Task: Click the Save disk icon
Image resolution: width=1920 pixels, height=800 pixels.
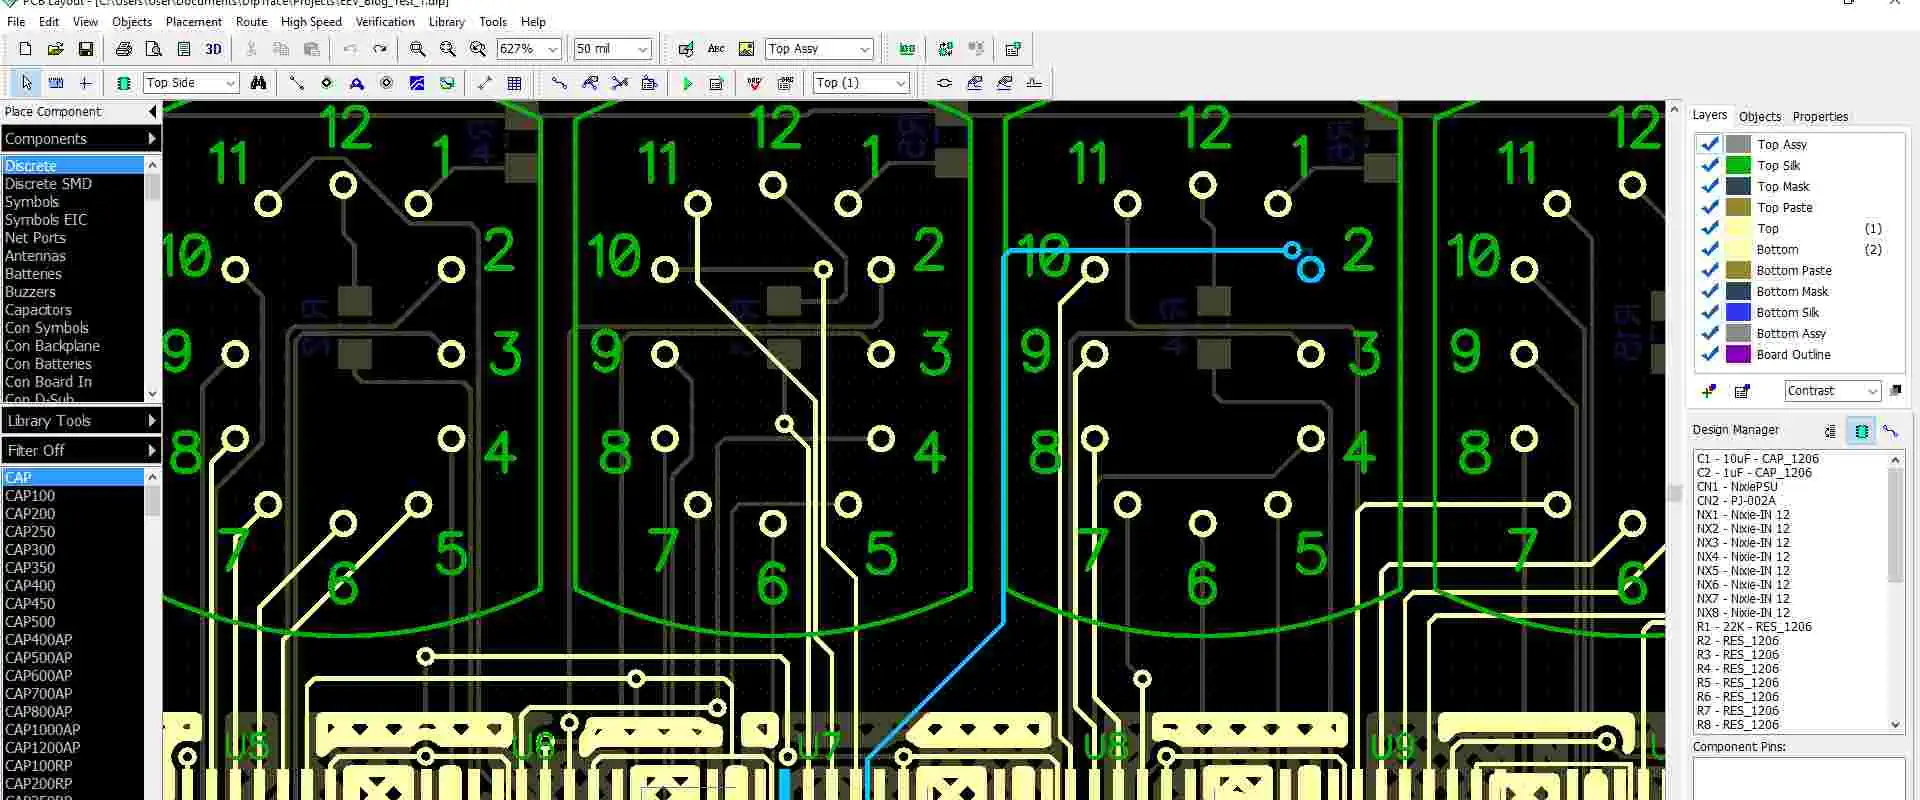Action: coord(86,49)
